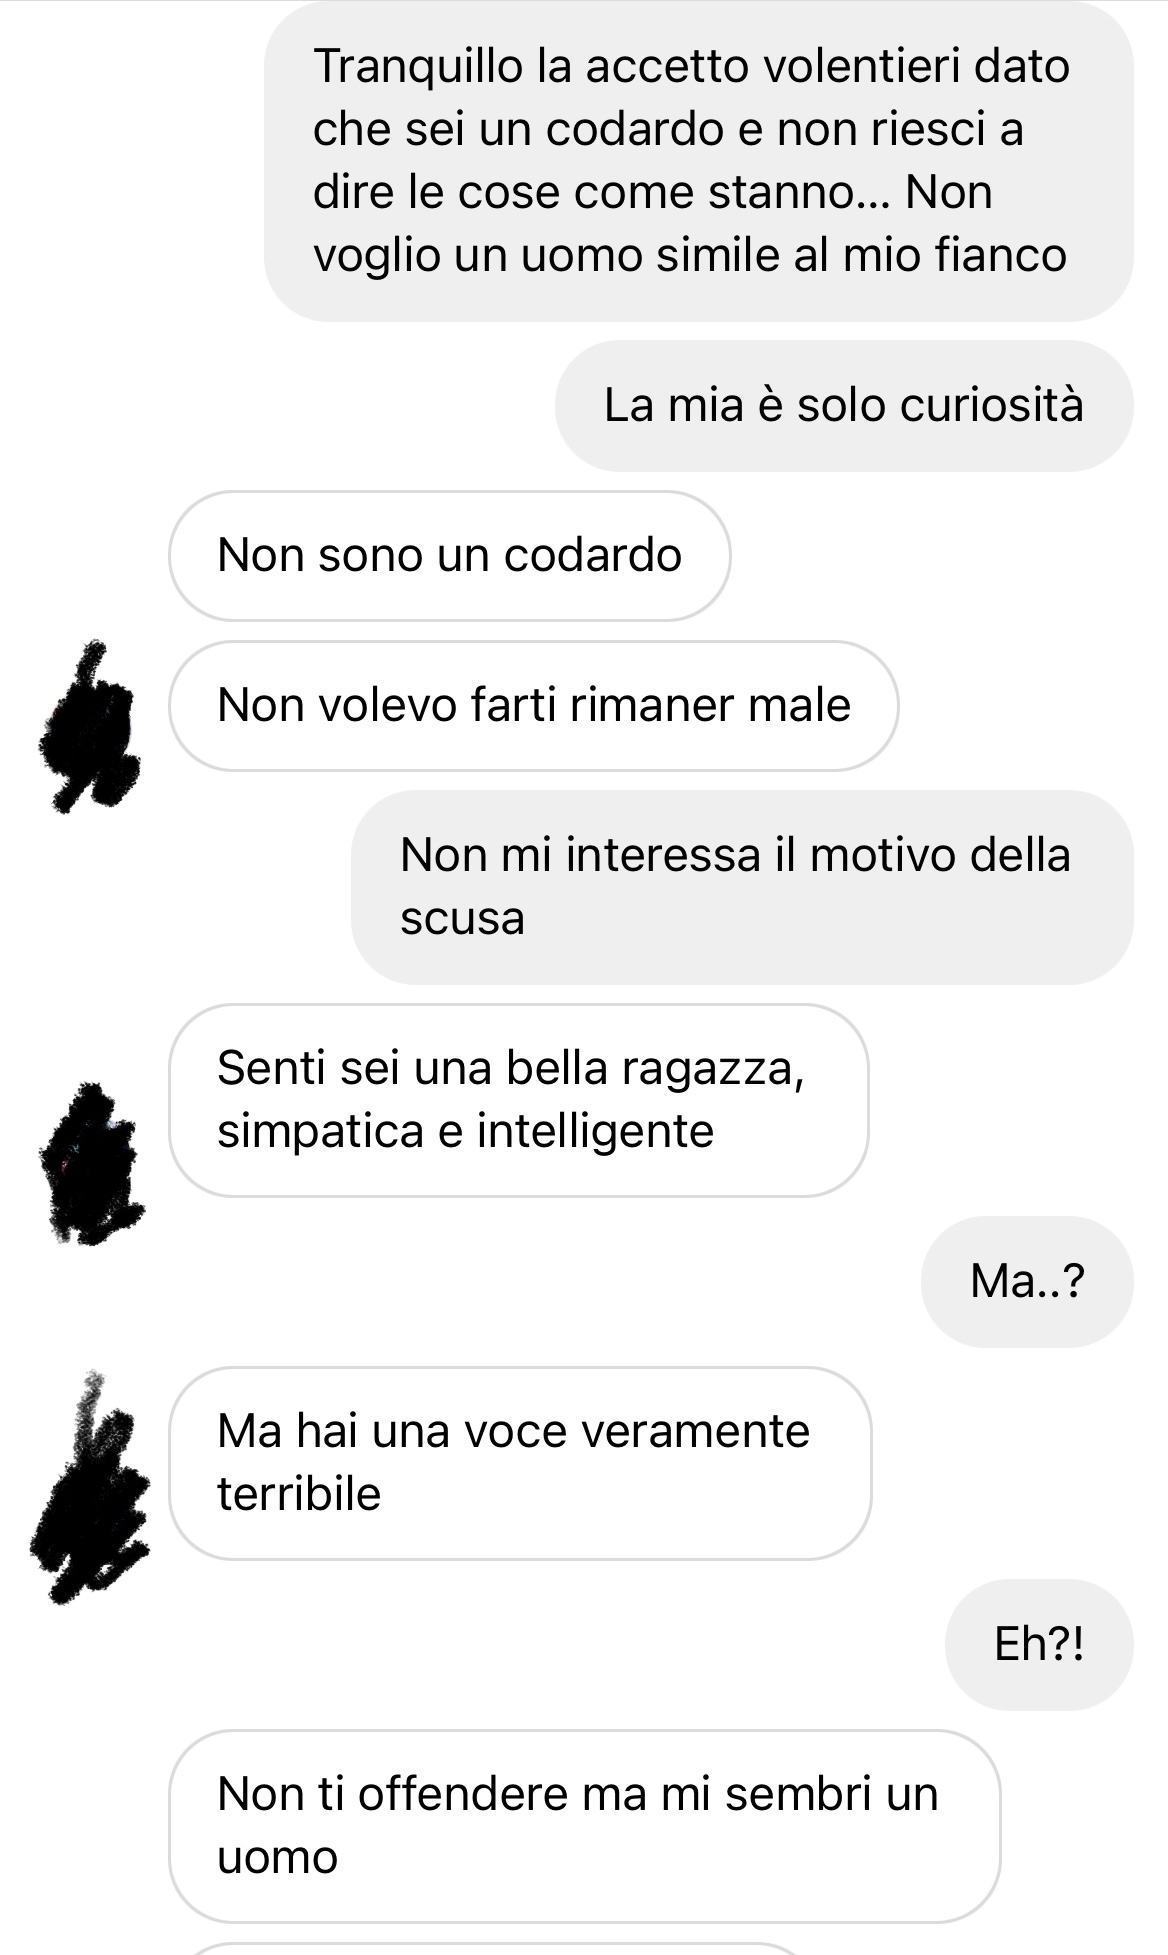The height and width of the screenshot is (1955, 1168).
Task: Click the word 'fianco' ending the first message
Action: coord(1001,255)
